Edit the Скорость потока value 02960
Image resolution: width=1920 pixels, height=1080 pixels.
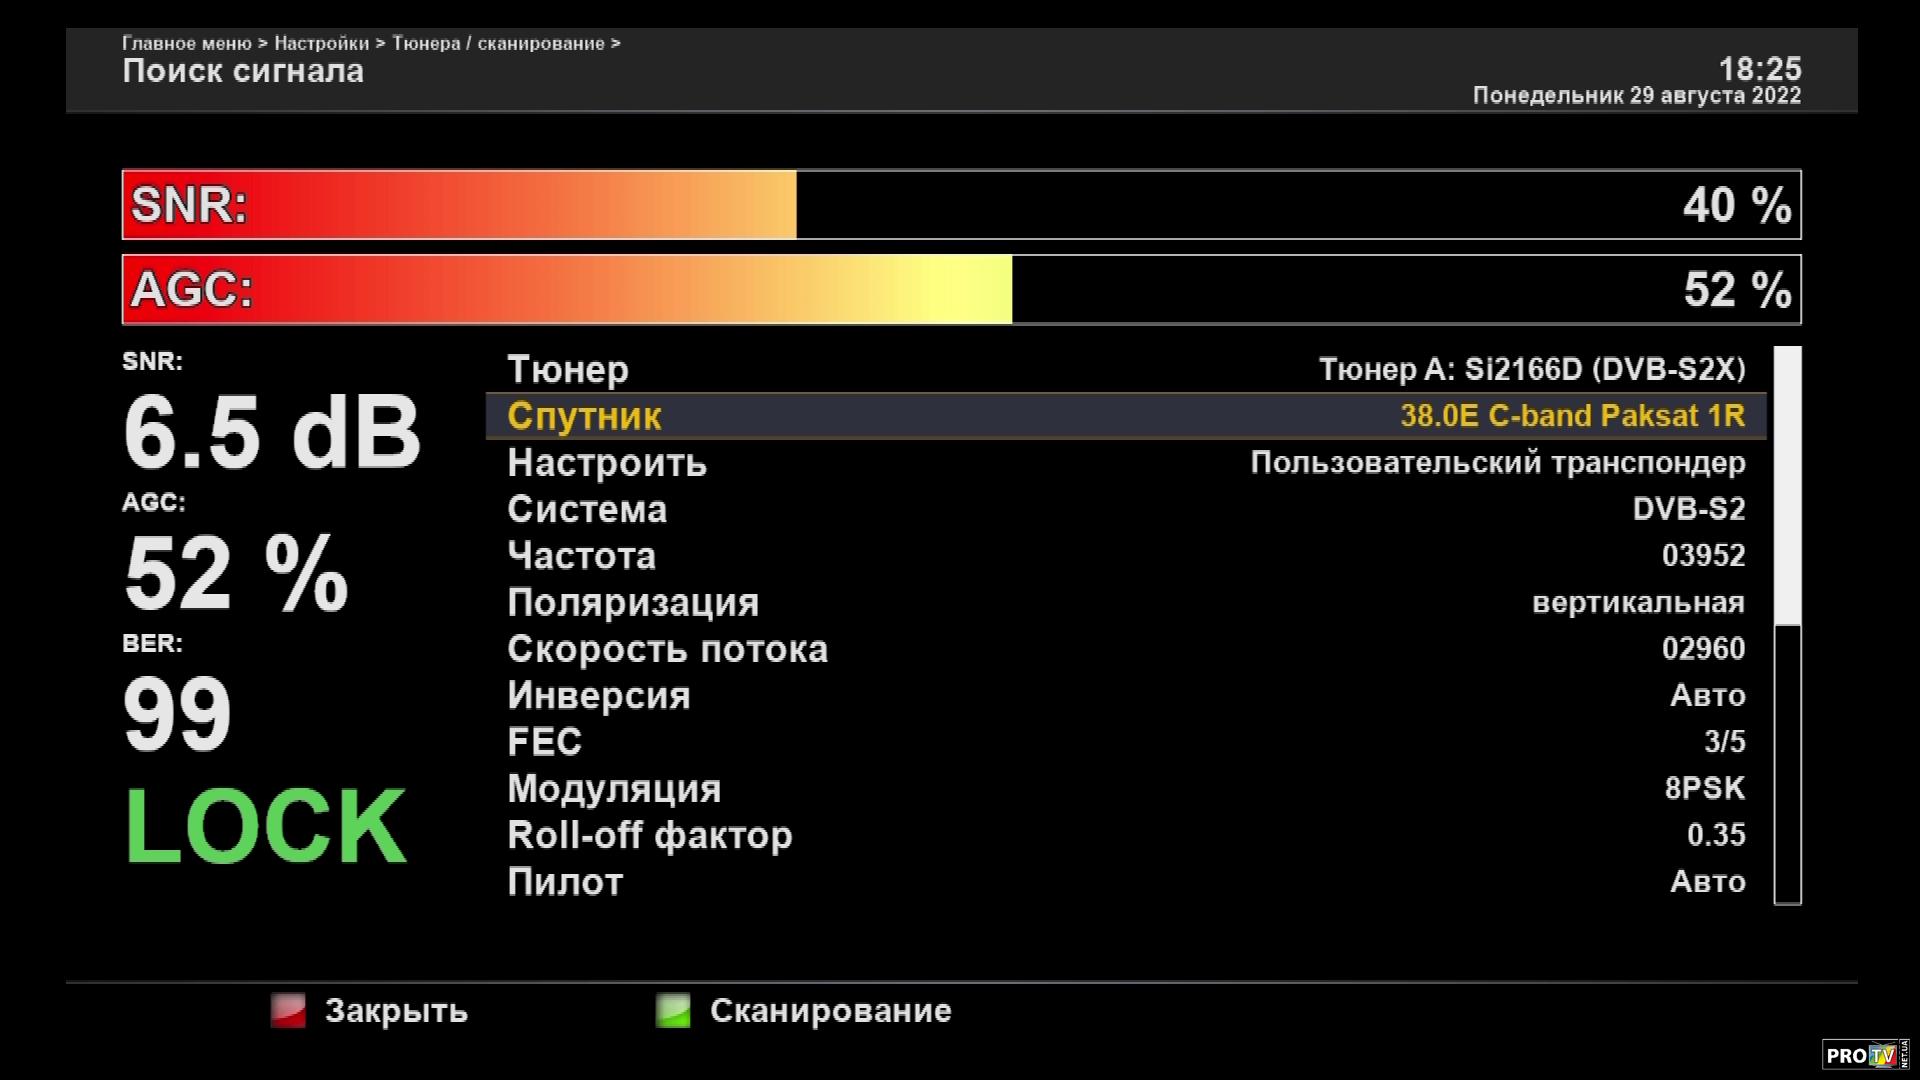pyautogui.click(x=1702, y=649)
